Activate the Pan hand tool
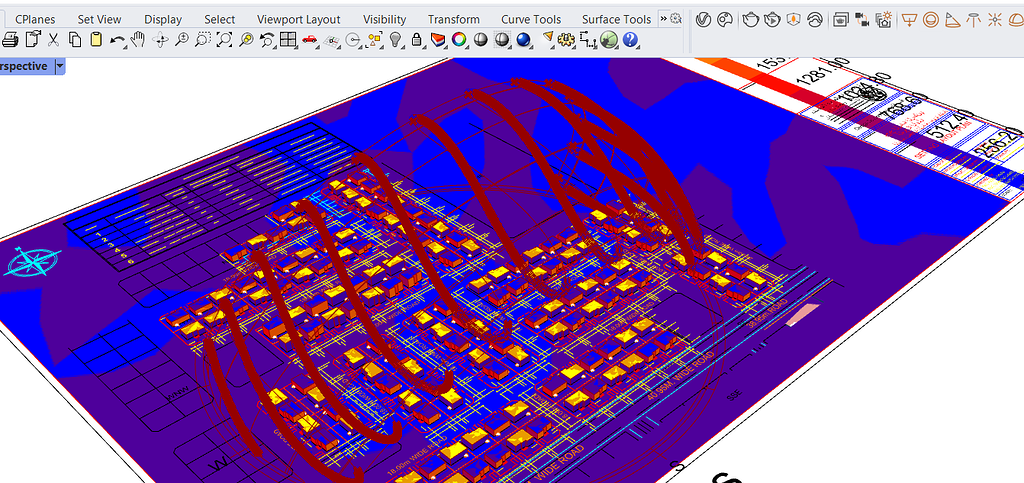This screenshot has width=1024, height=483. 138,40
